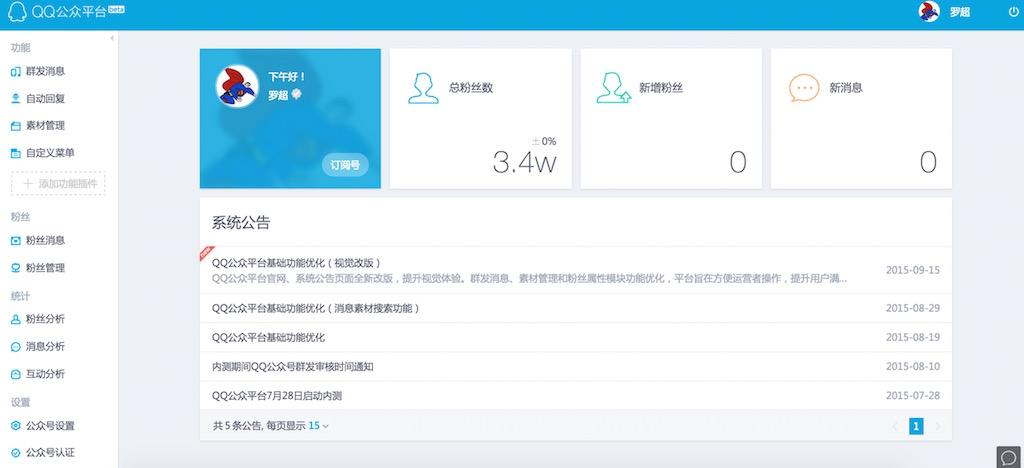Viewport: 1024px width, 468px height.
Task: Select page 1 in pagination
Action: [916, 426]
